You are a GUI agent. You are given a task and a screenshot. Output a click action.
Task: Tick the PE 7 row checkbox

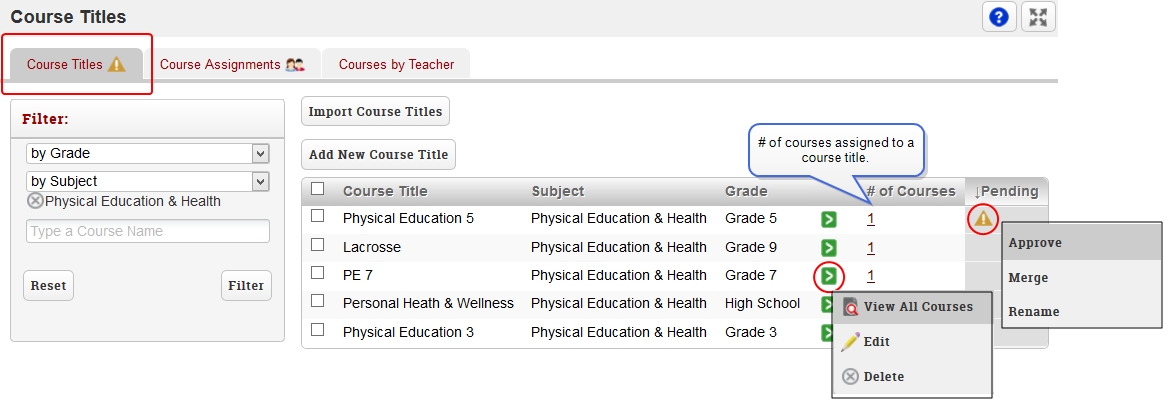[318, 273]
